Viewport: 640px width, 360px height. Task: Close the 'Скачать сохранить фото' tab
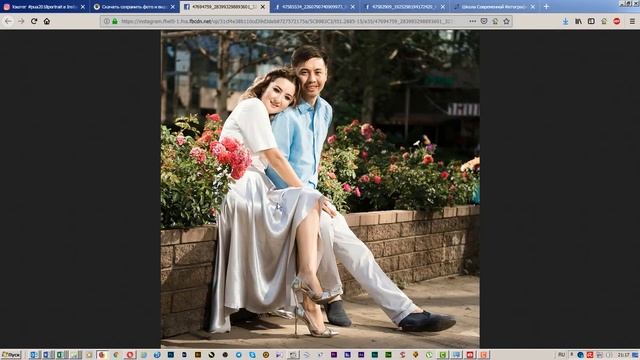point(173,7)
